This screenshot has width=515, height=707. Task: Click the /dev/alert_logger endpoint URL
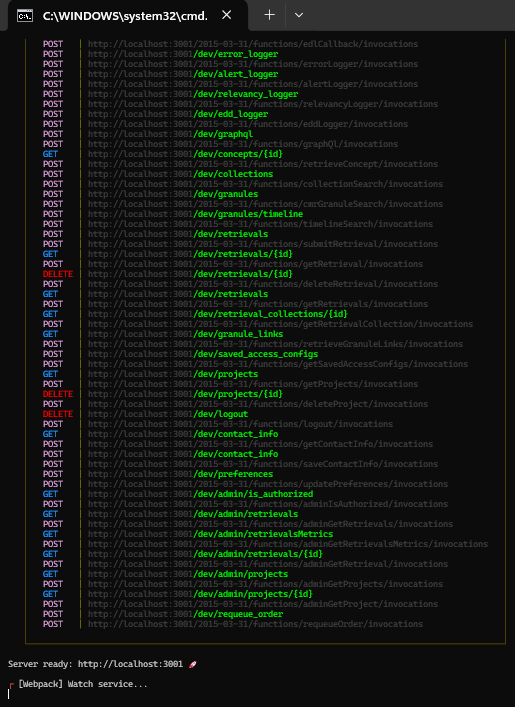[183, 74]
